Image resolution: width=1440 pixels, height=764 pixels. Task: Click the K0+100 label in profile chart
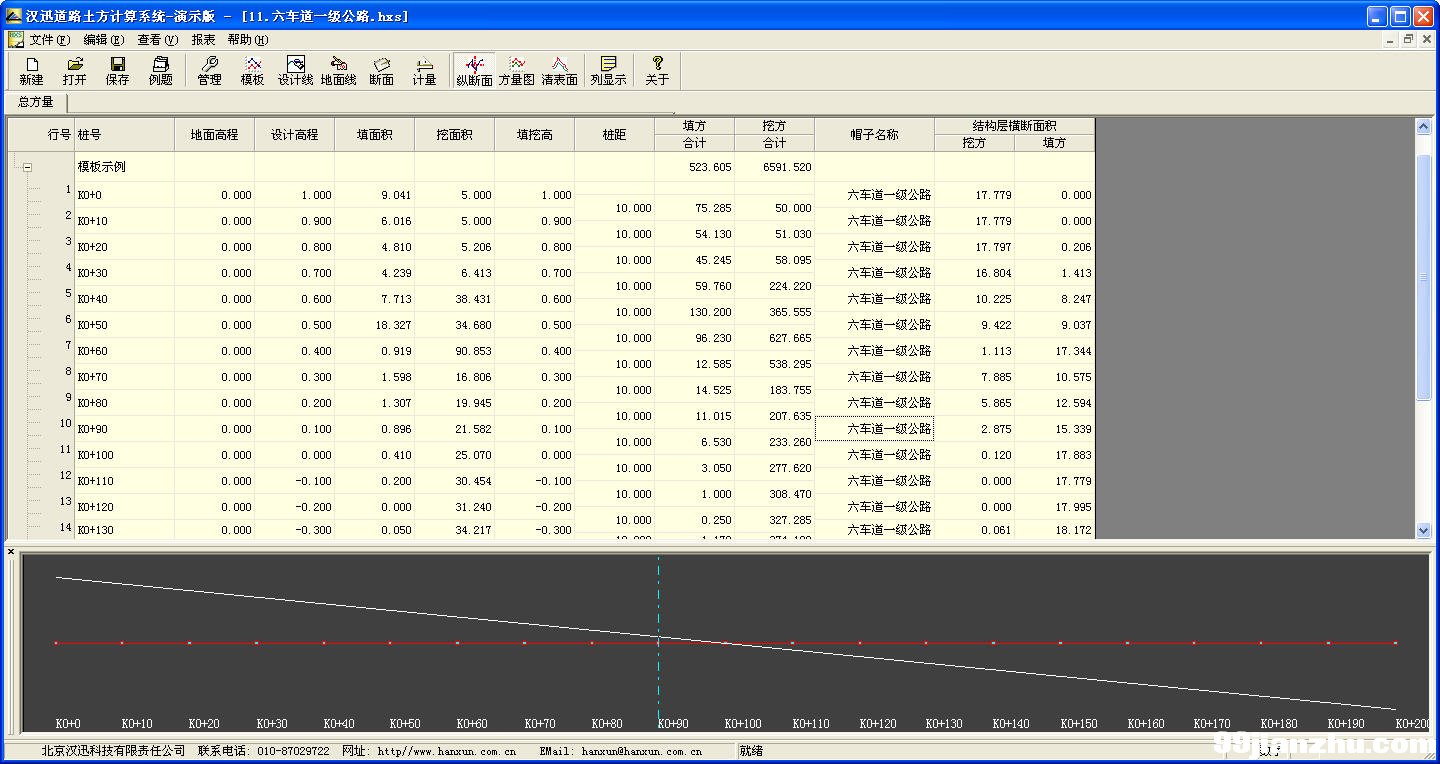point(743,723)
